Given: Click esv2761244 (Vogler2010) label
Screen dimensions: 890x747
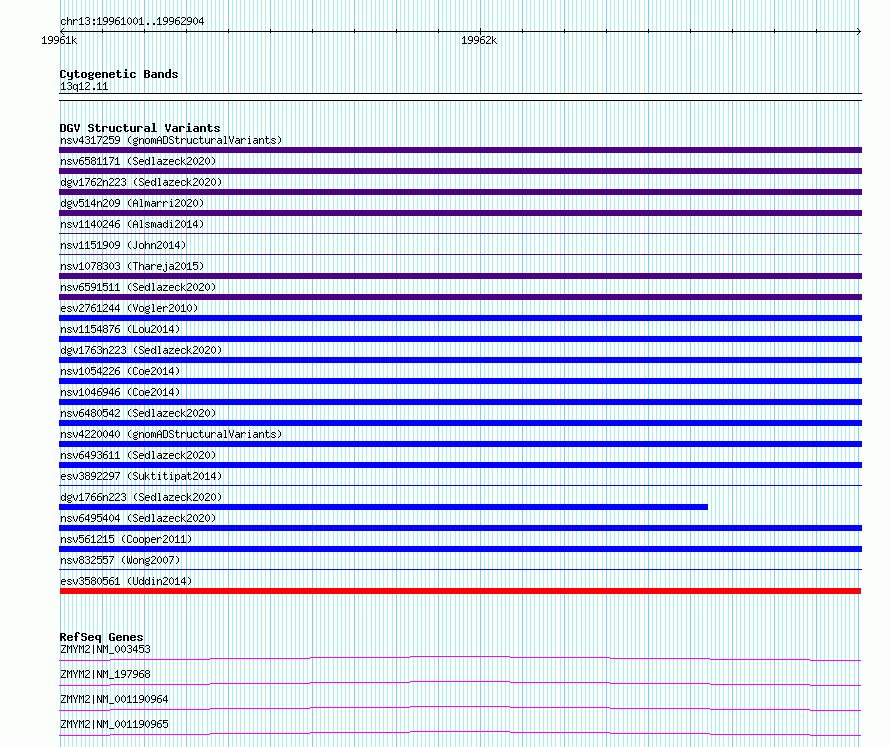Looking at the screenshot, I should (129, 308).
